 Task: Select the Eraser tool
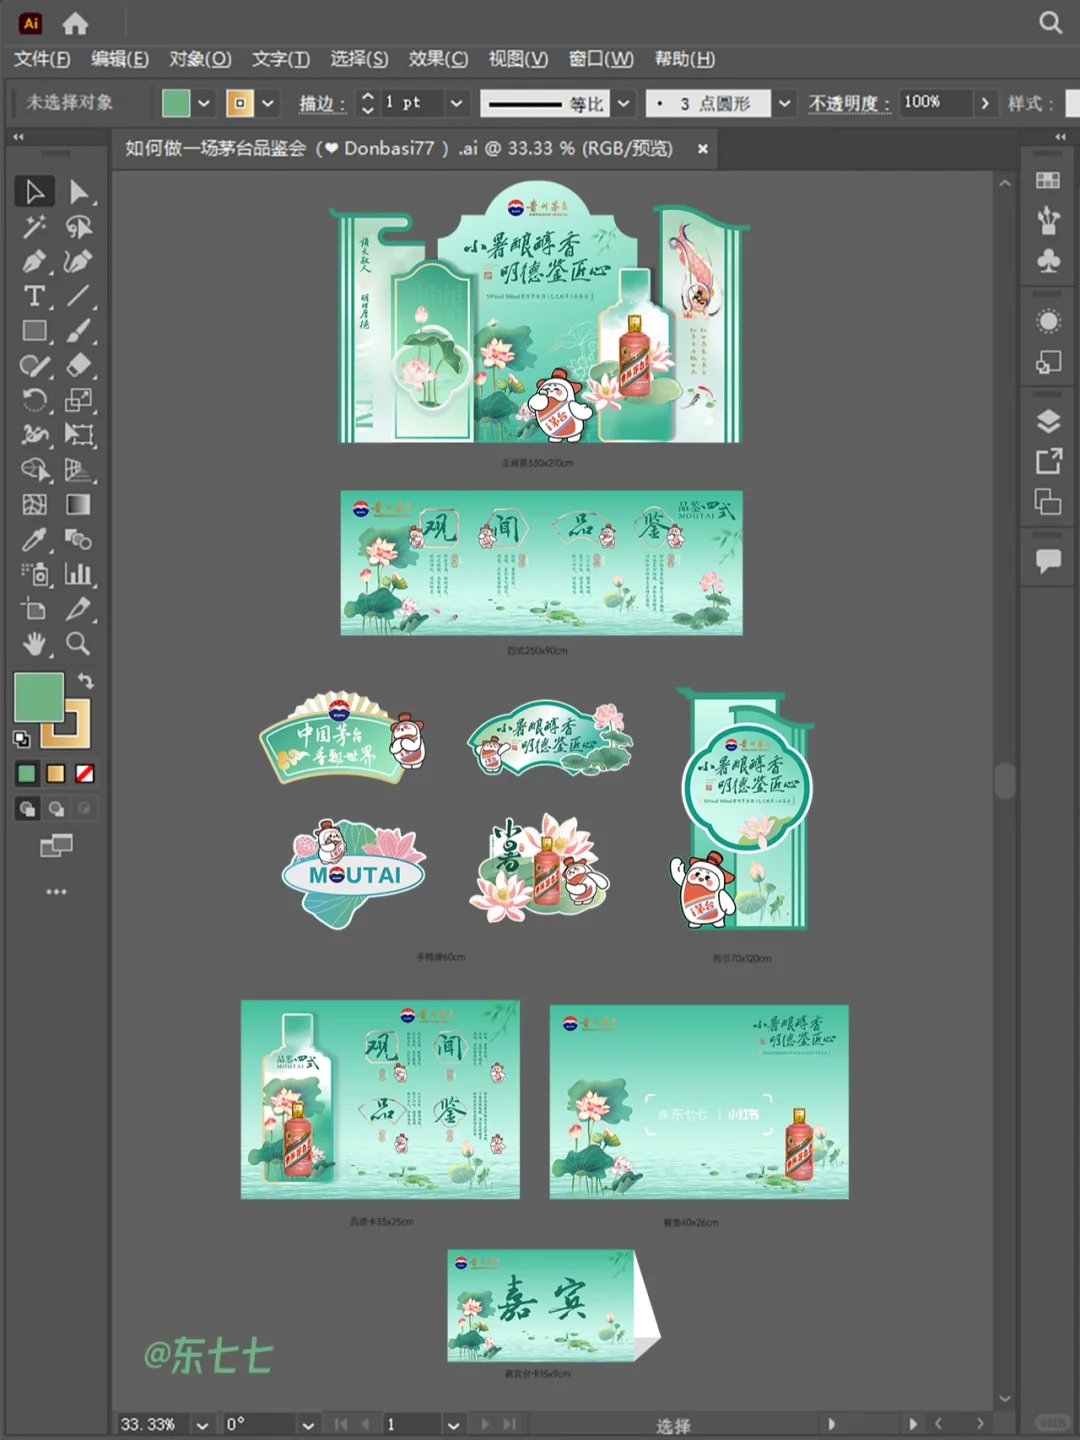[78, 365]
